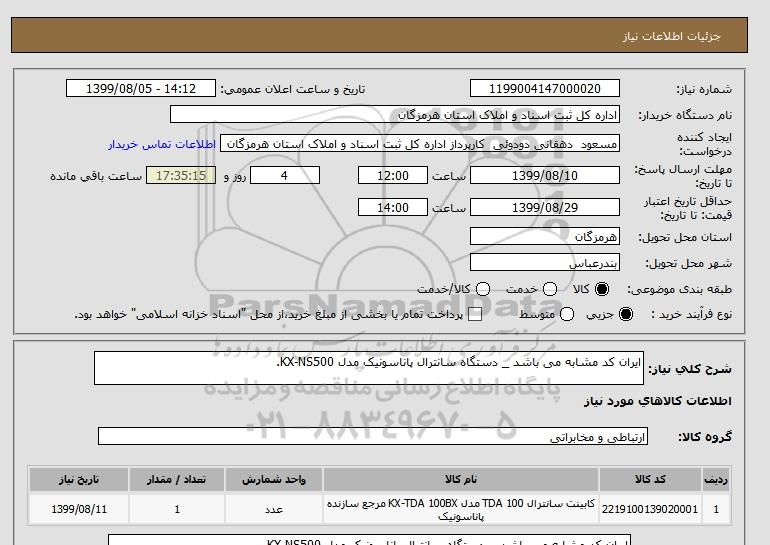Click the ردیف column header
This screenshot has height=545, width=770.
click(x=716, y=480)
